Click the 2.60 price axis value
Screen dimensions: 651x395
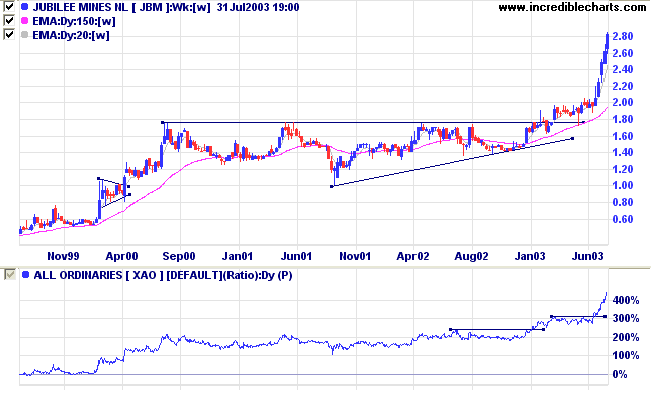(x=623, y=53)
